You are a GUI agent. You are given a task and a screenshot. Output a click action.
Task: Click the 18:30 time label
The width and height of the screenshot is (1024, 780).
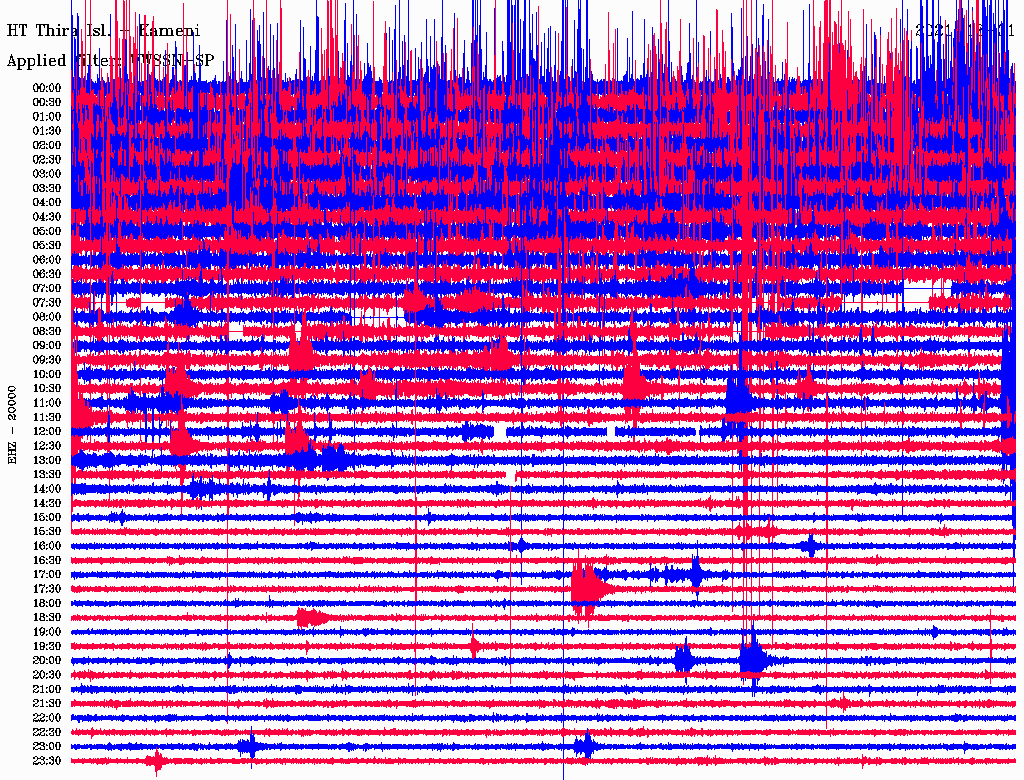pos(47,618)
